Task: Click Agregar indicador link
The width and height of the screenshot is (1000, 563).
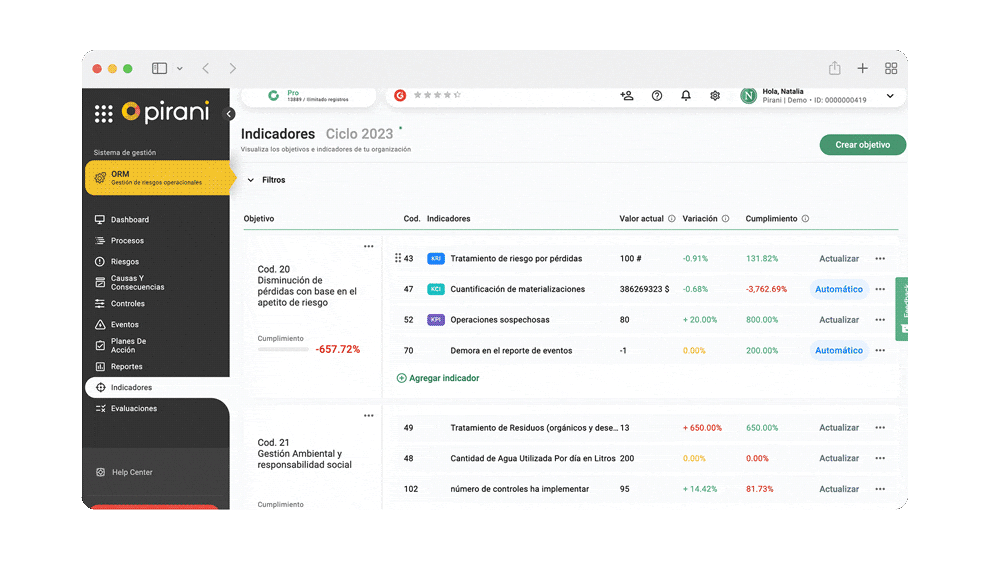Action: [x=438, y=379]
